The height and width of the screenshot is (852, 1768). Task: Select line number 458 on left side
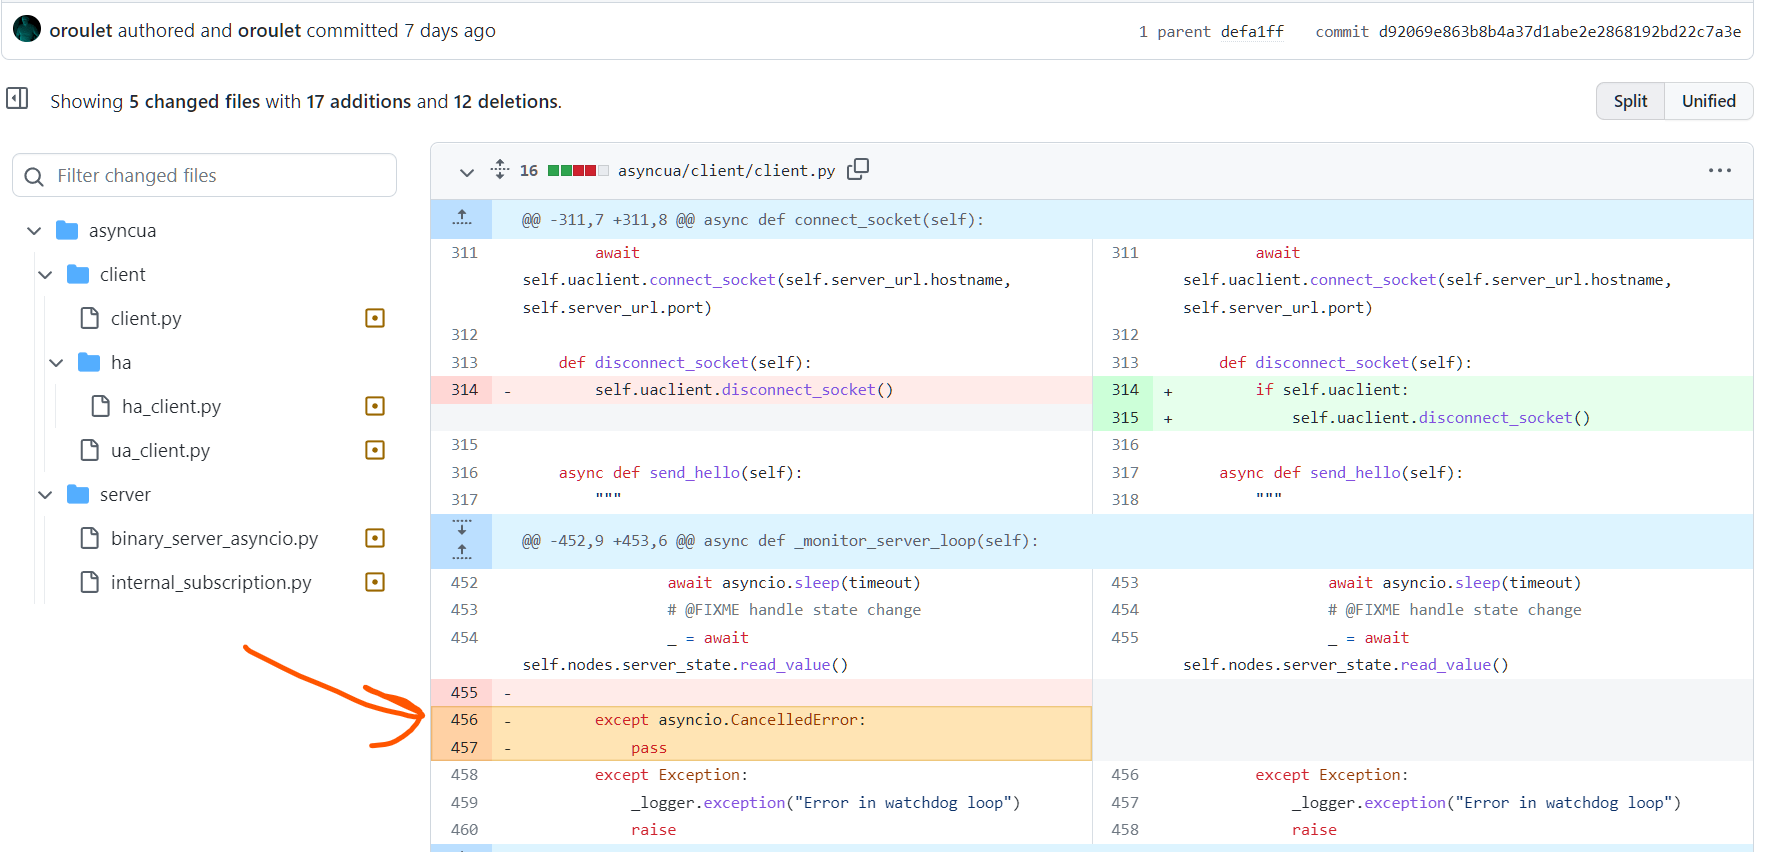pyautogui.click(x=464, y=774)
